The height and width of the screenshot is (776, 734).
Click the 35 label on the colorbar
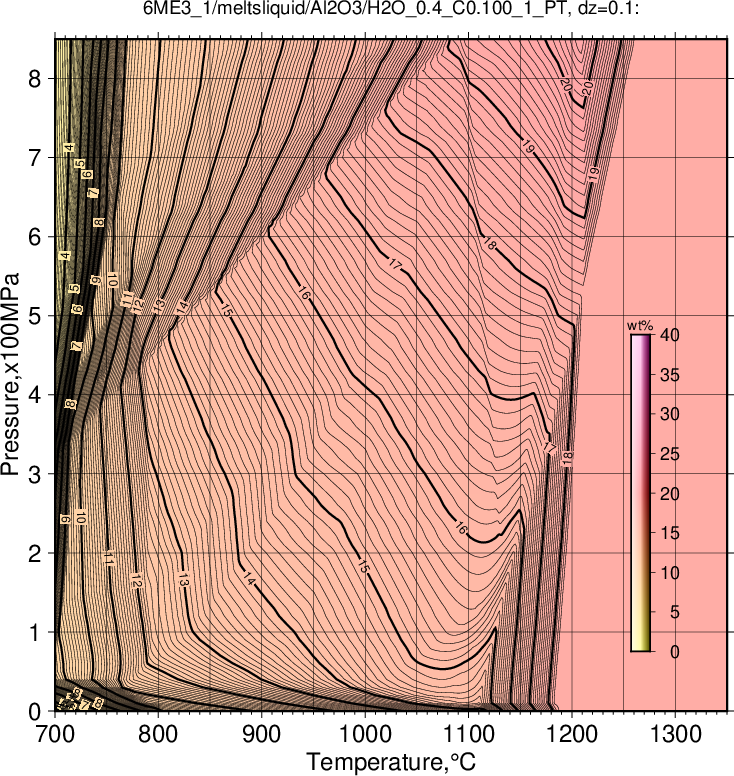coord(669,375)
